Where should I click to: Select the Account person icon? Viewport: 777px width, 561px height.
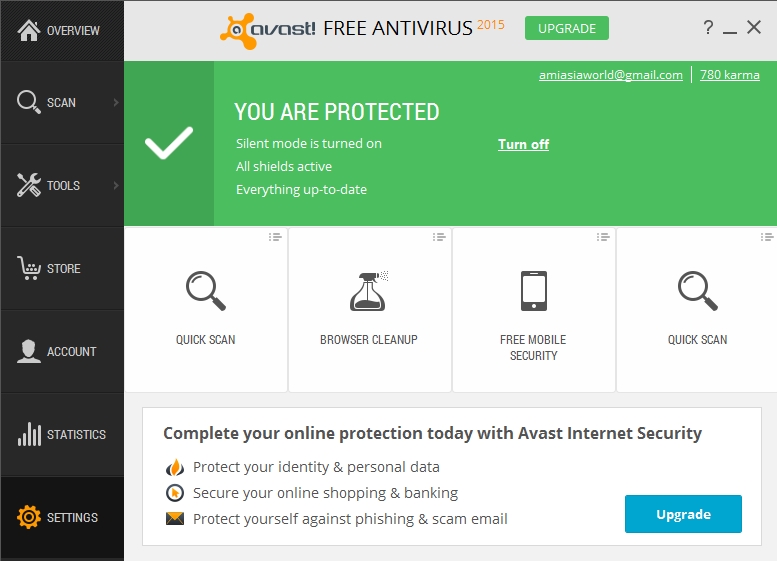(x=29, y=351)
